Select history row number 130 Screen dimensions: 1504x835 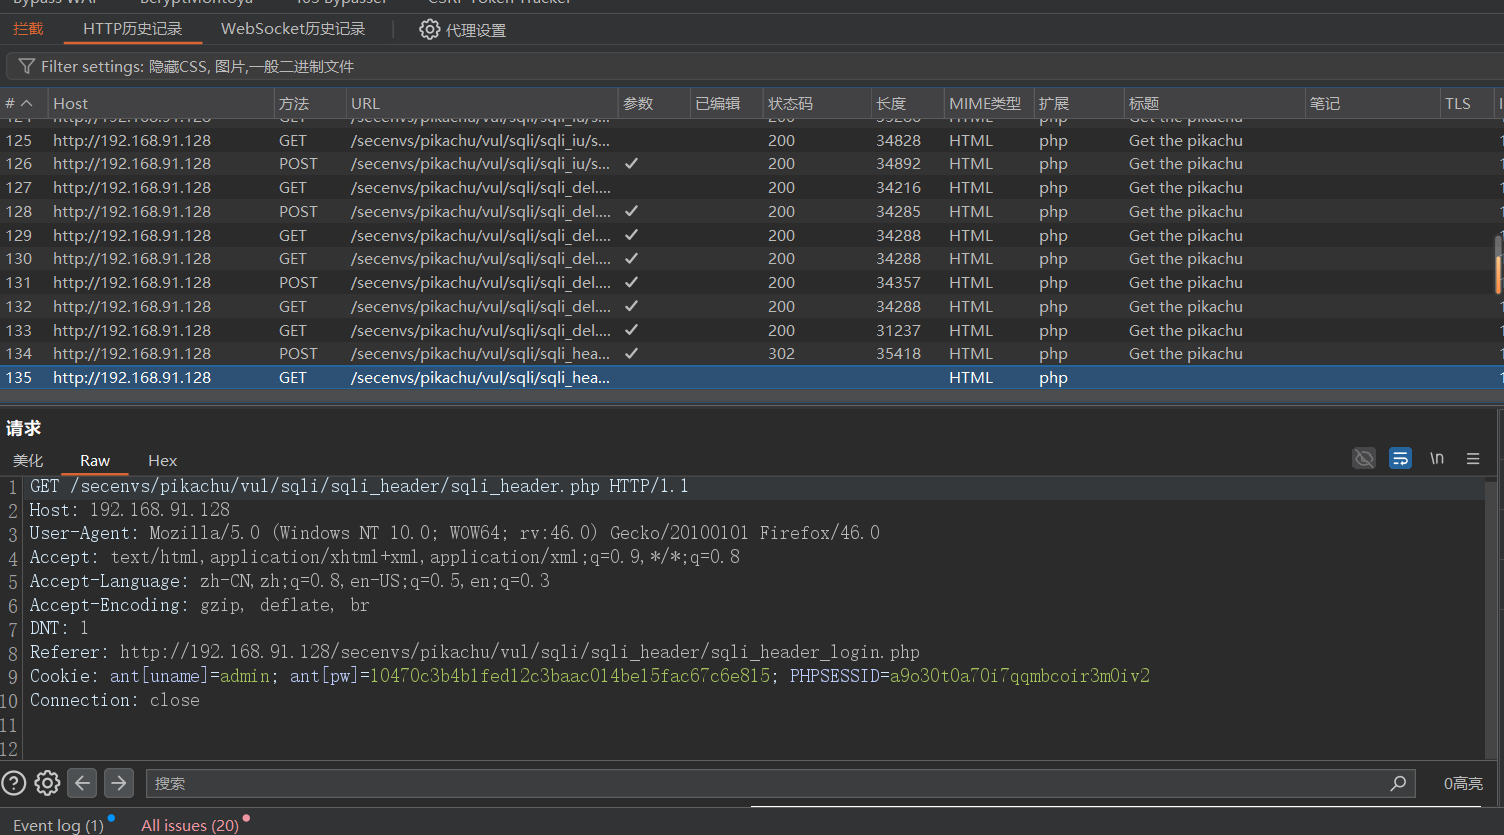747,259
